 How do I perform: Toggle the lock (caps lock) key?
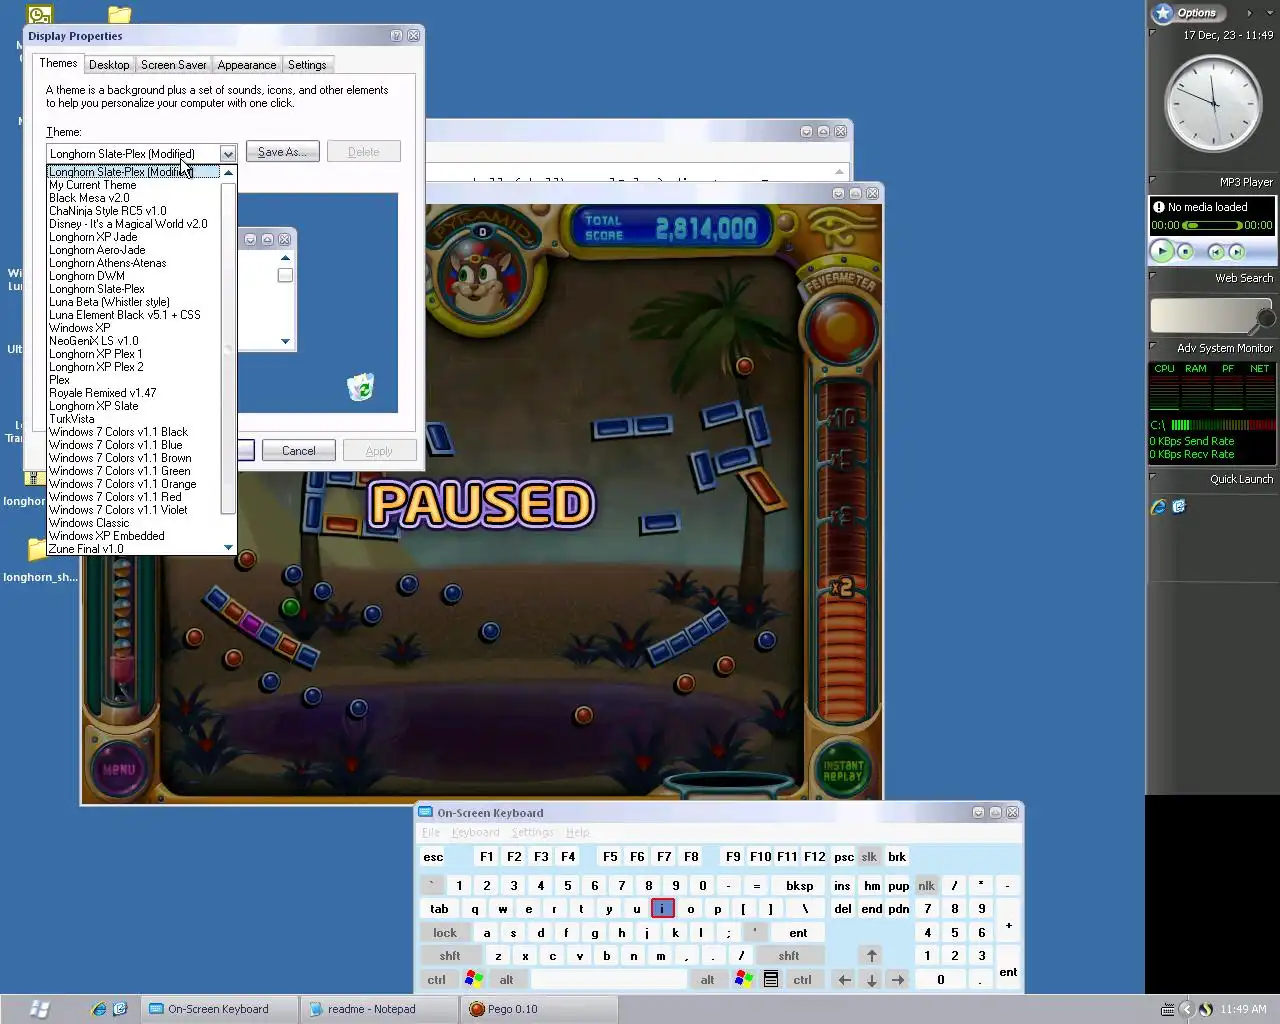point(445,933)
